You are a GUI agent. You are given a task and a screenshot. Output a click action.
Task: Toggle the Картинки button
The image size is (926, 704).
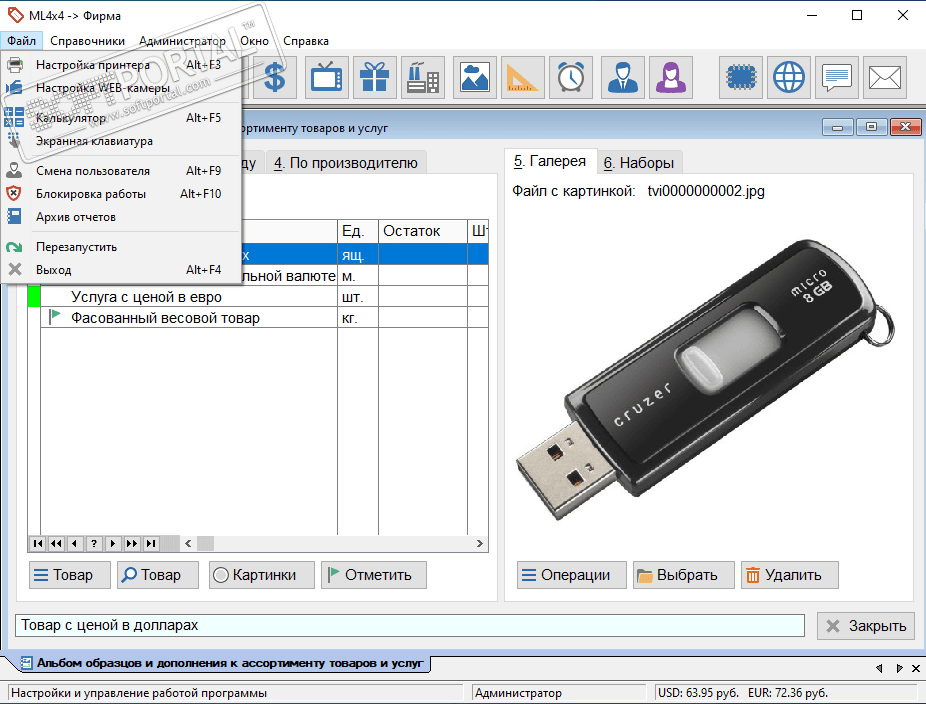pos(262,575)
